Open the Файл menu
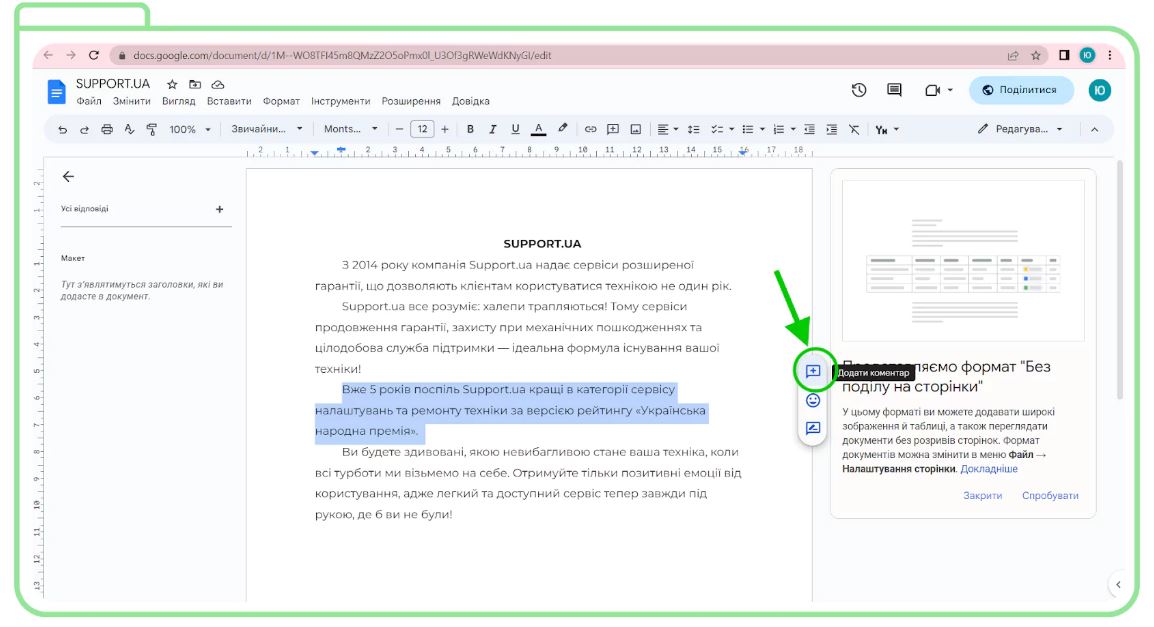This screenshot has height=627, width=1154. [89, 102]
